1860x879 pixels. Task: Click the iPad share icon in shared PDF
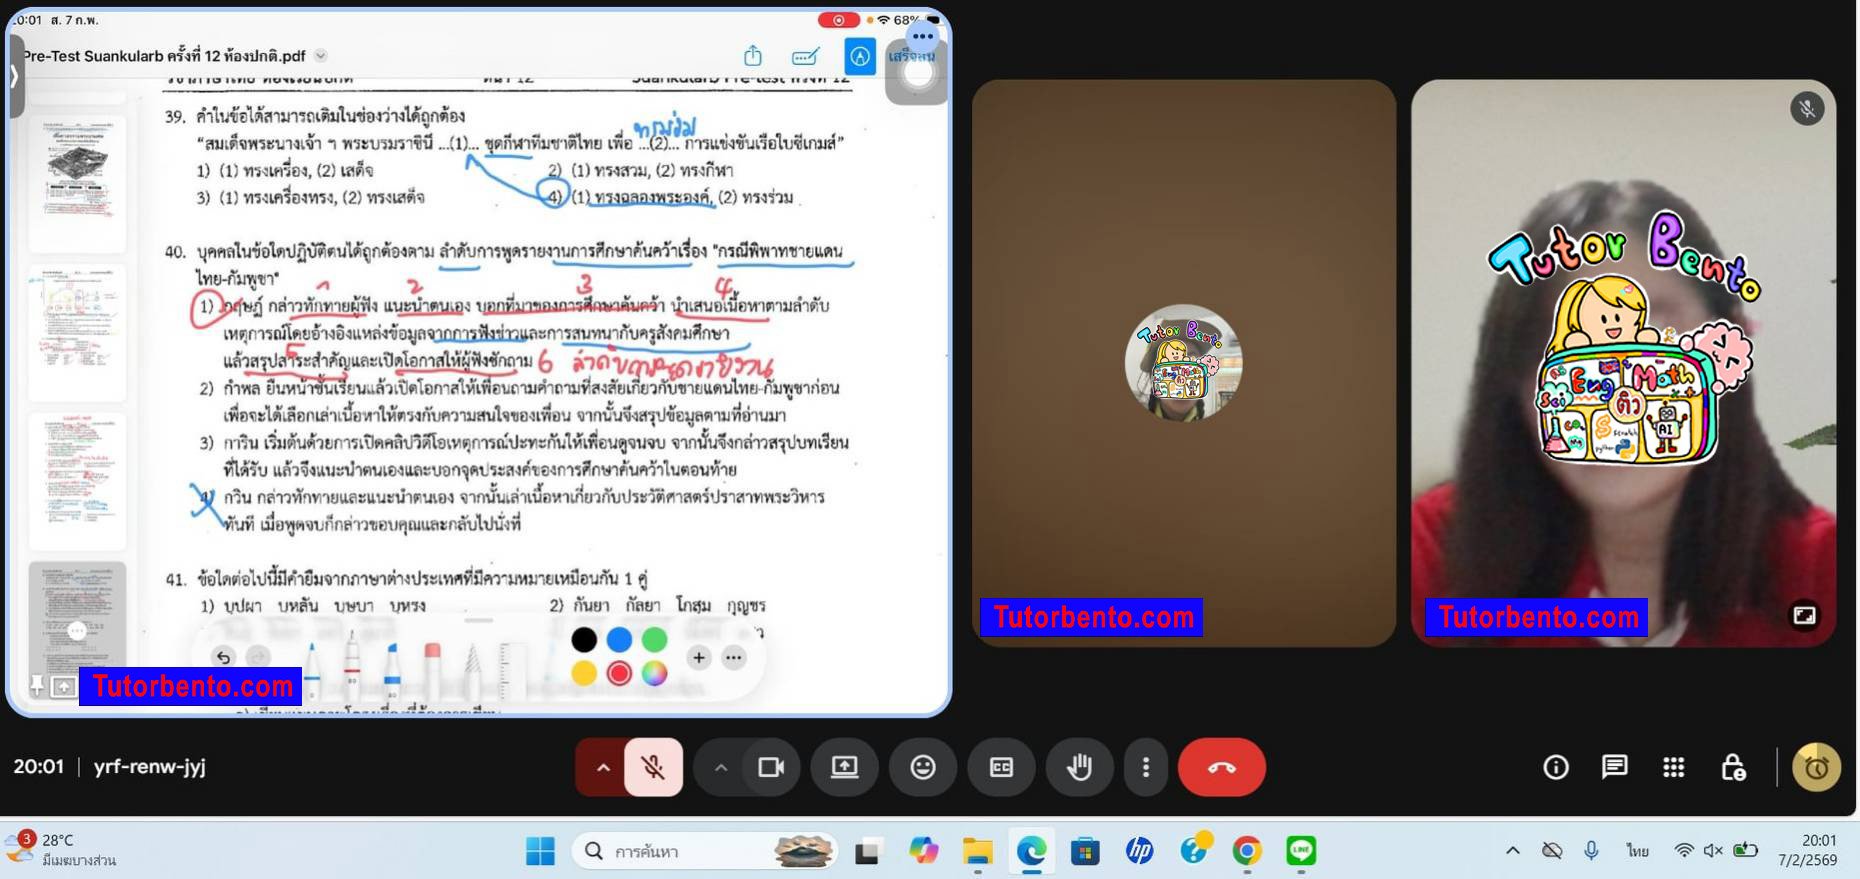[x=753, y=56]
